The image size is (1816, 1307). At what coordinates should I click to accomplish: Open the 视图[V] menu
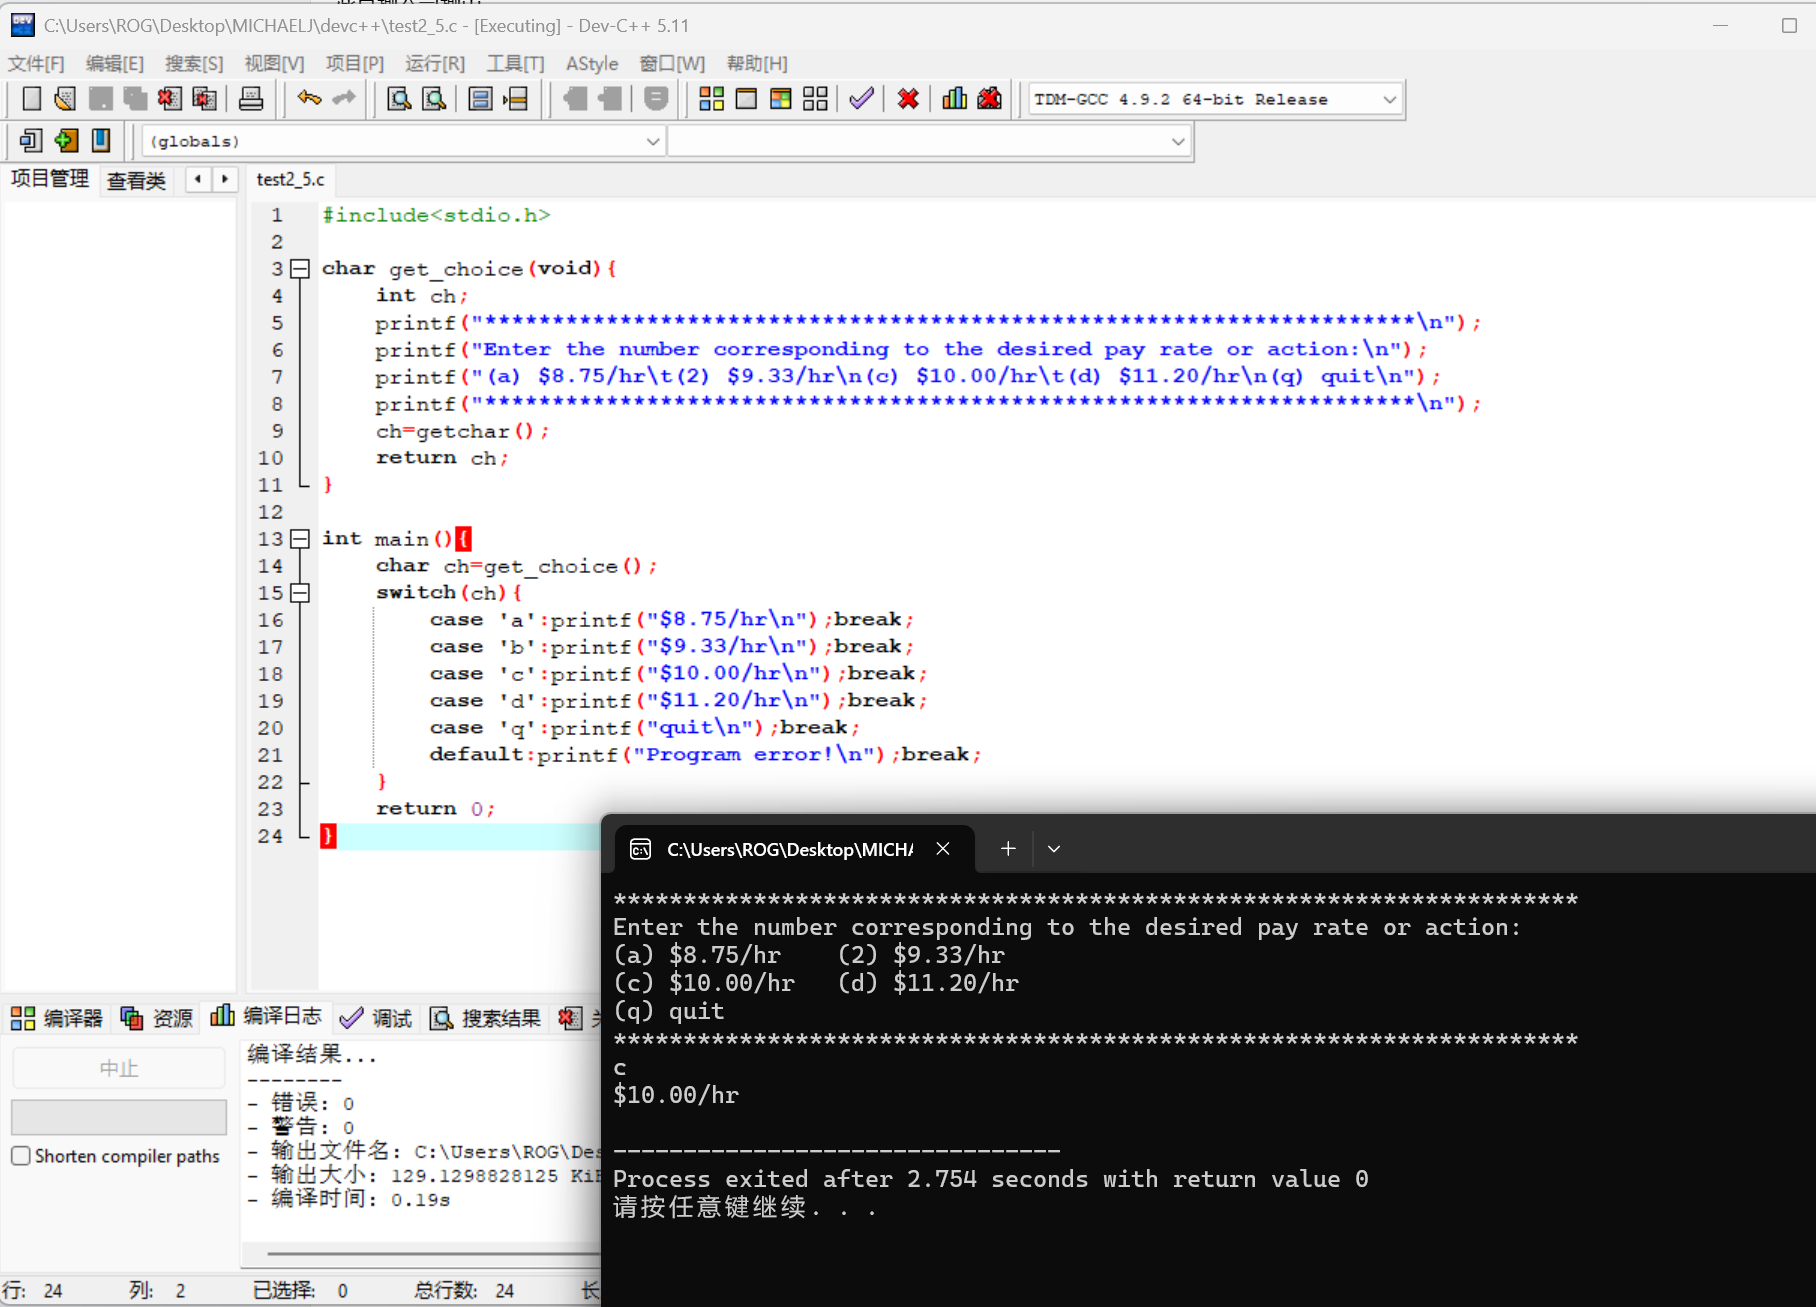[274, 64]
